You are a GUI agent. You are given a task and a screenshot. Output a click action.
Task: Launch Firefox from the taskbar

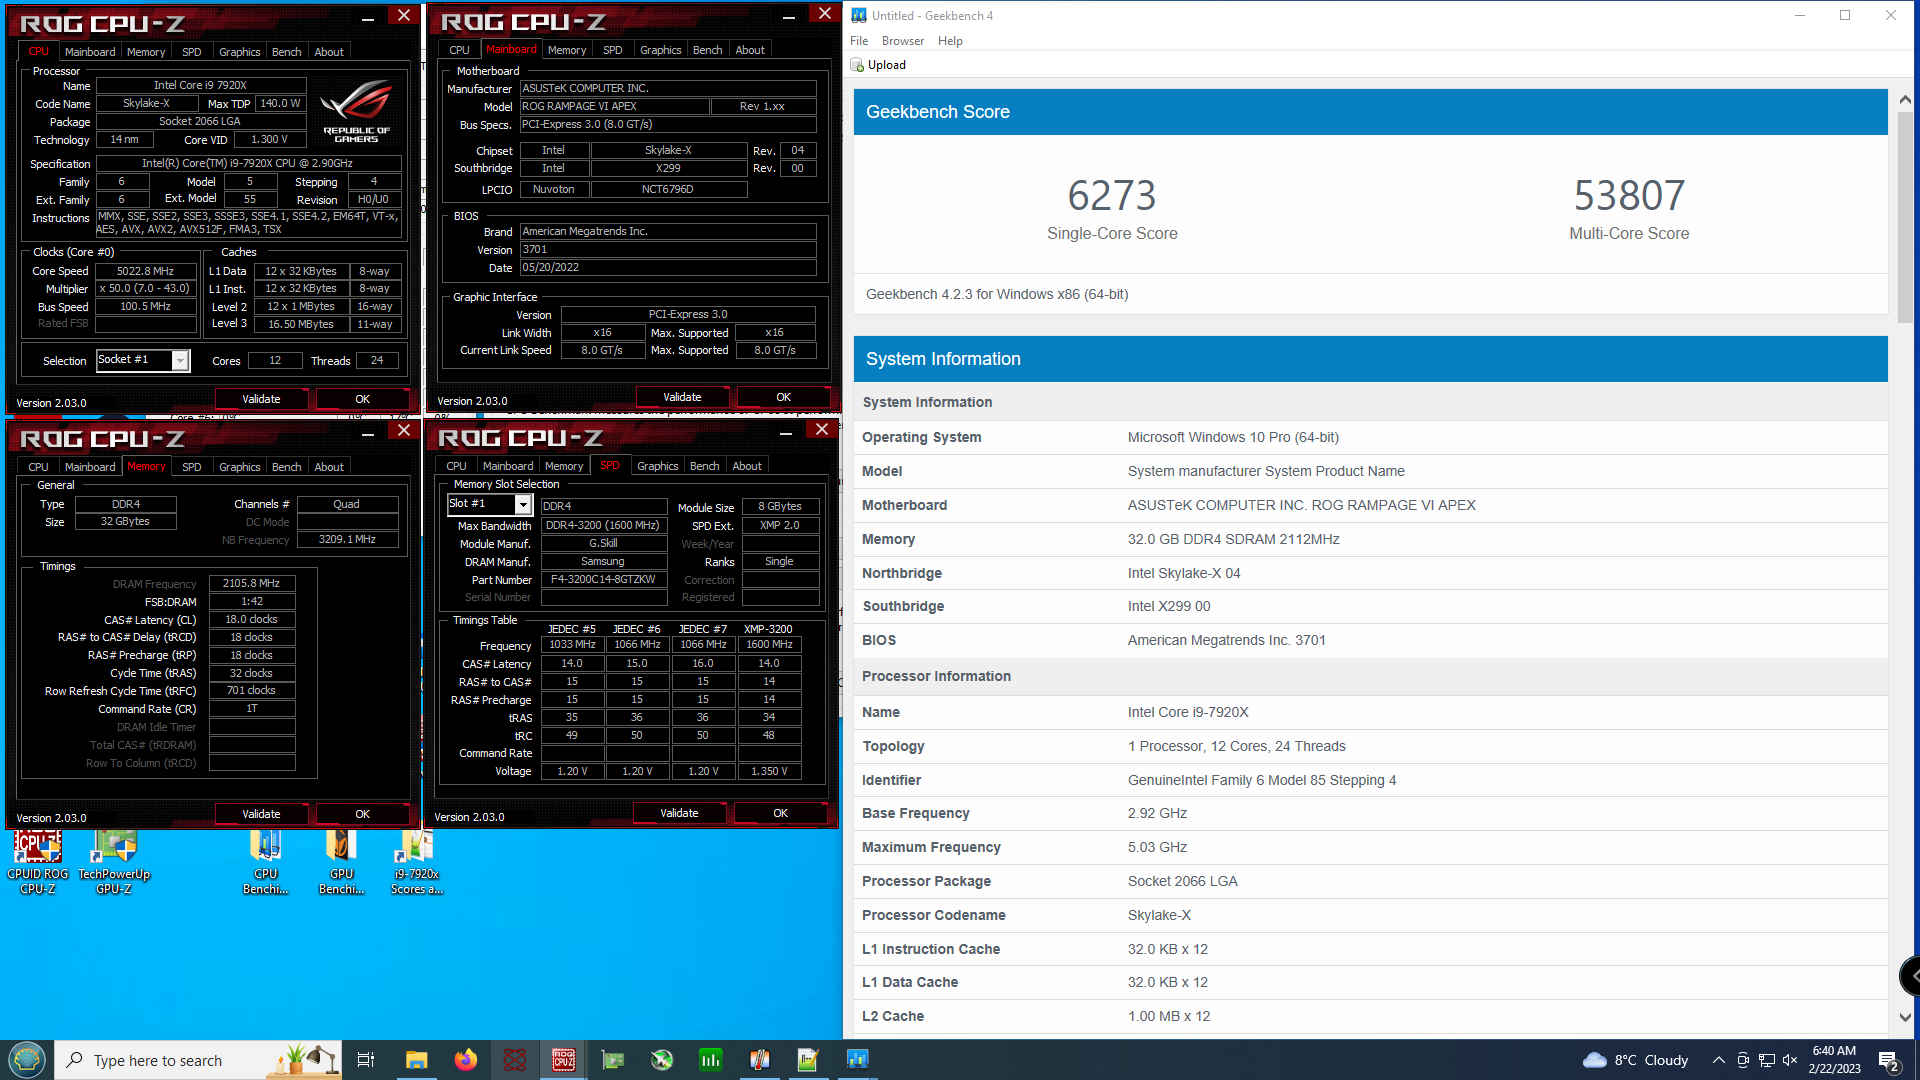point(465,1060)
